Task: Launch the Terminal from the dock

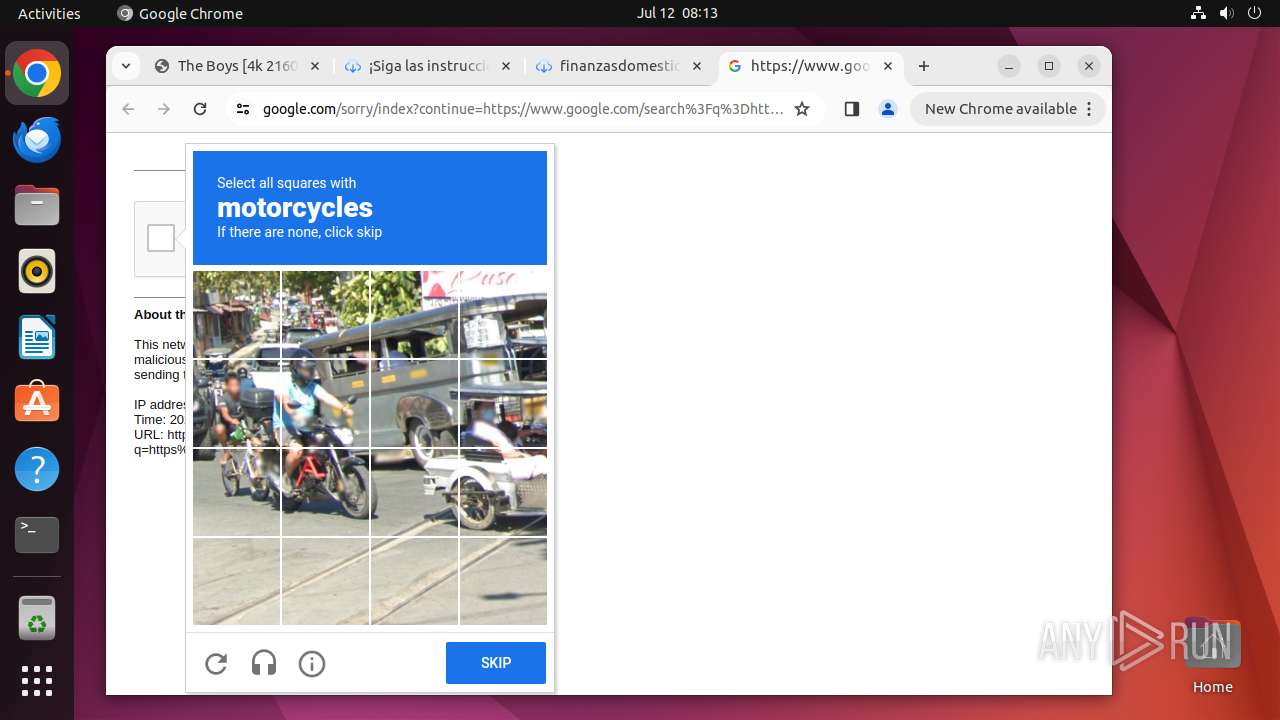Action: point(37,535)
